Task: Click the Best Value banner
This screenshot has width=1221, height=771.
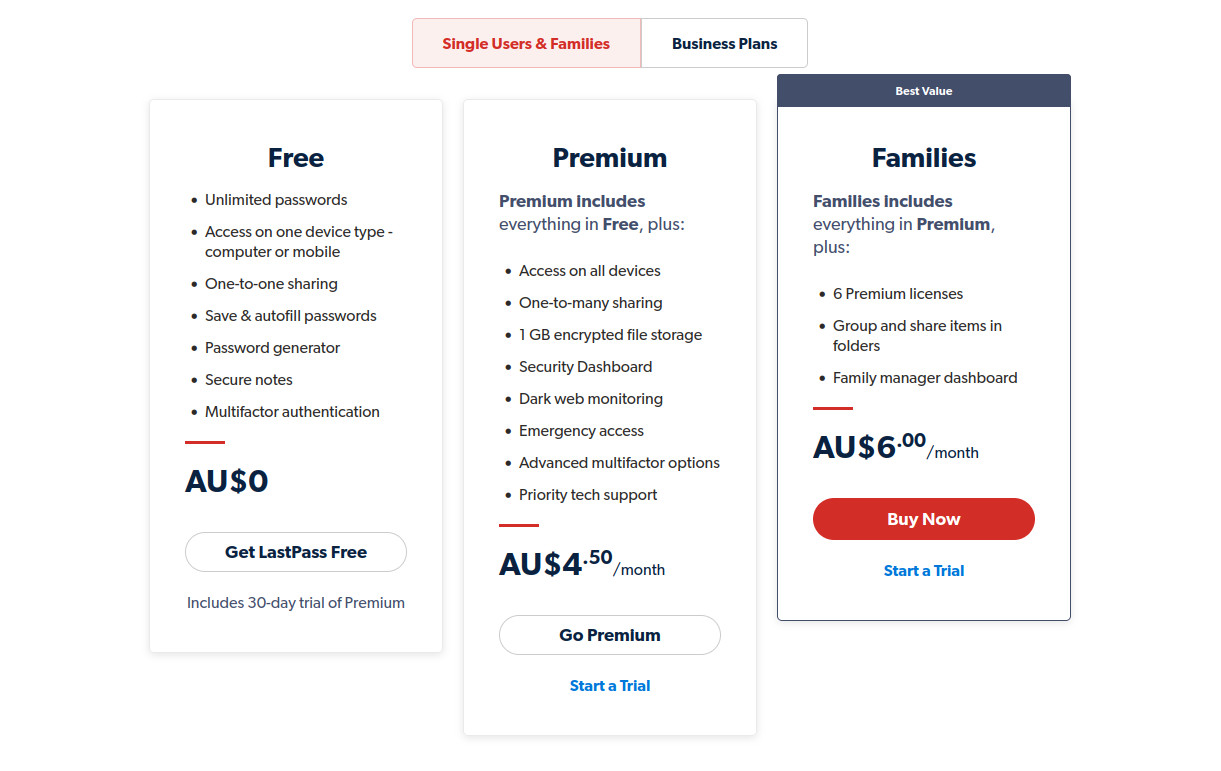Action: [924, 90]
